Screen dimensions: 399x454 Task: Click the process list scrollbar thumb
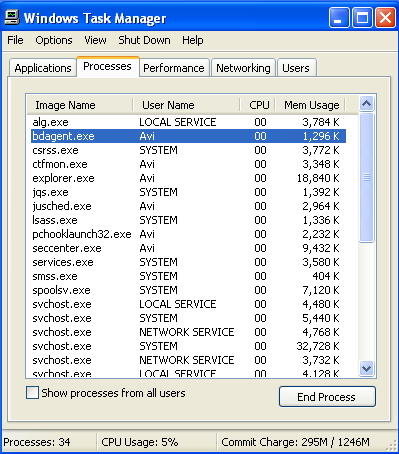pos(367,177)
